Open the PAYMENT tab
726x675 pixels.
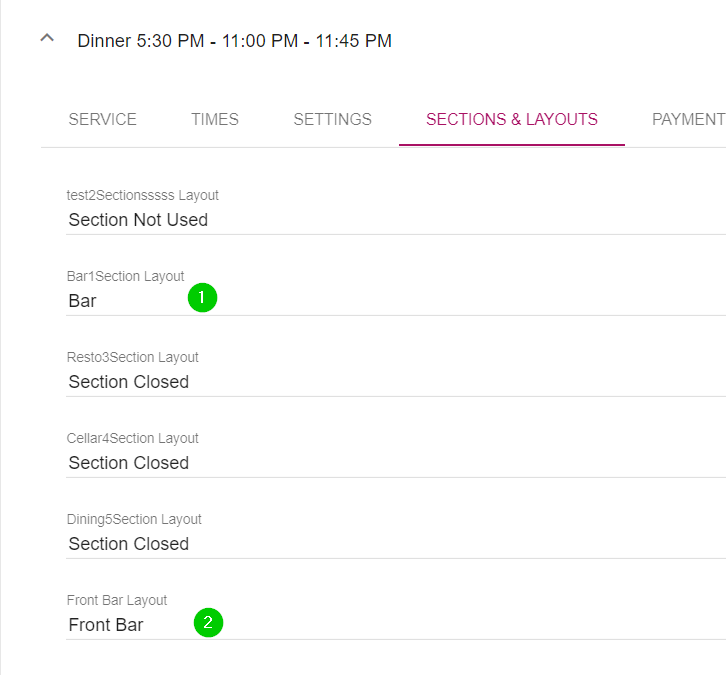point(688,119)
